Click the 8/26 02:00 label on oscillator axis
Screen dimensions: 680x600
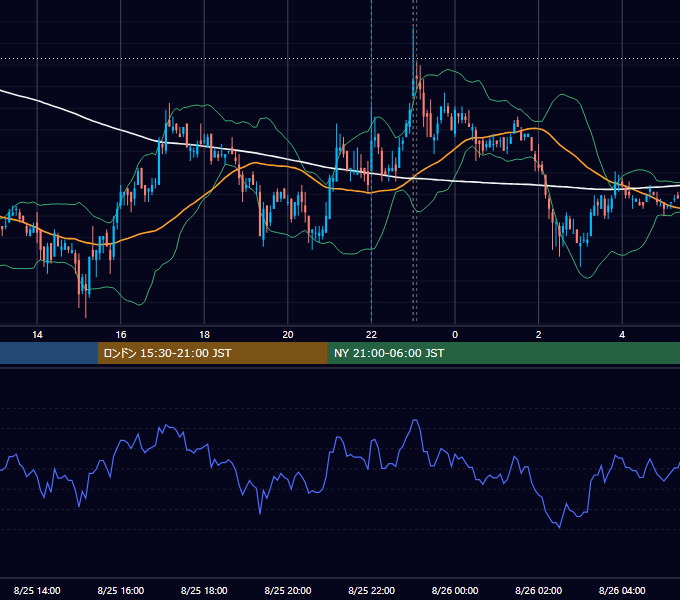click(539, 590)
